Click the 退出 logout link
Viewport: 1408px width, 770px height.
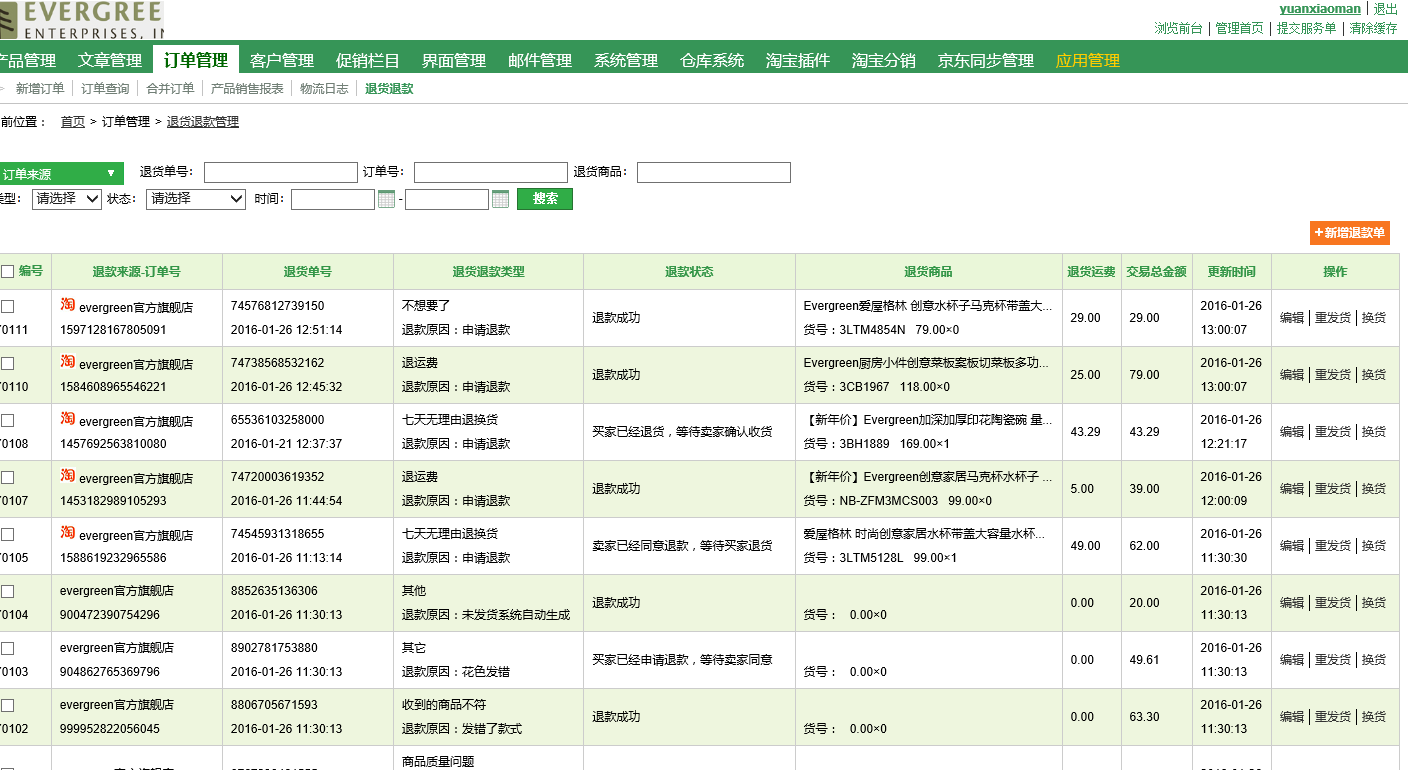click(x=1386, y=8)
